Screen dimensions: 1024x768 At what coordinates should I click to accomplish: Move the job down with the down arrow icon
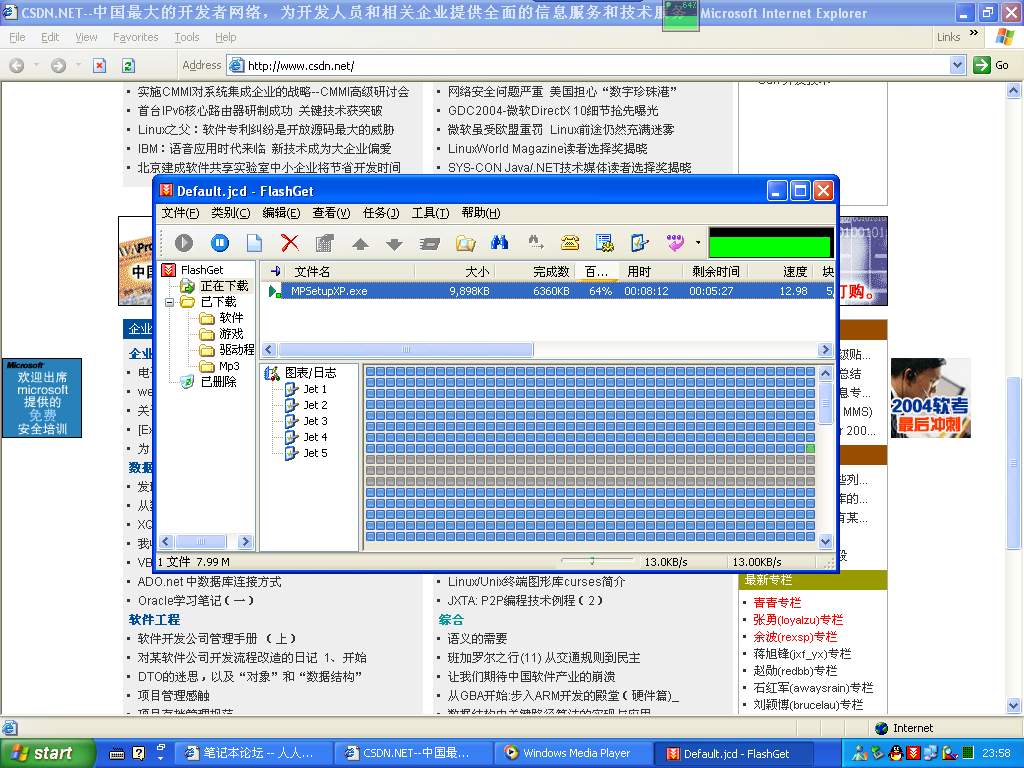394,244
